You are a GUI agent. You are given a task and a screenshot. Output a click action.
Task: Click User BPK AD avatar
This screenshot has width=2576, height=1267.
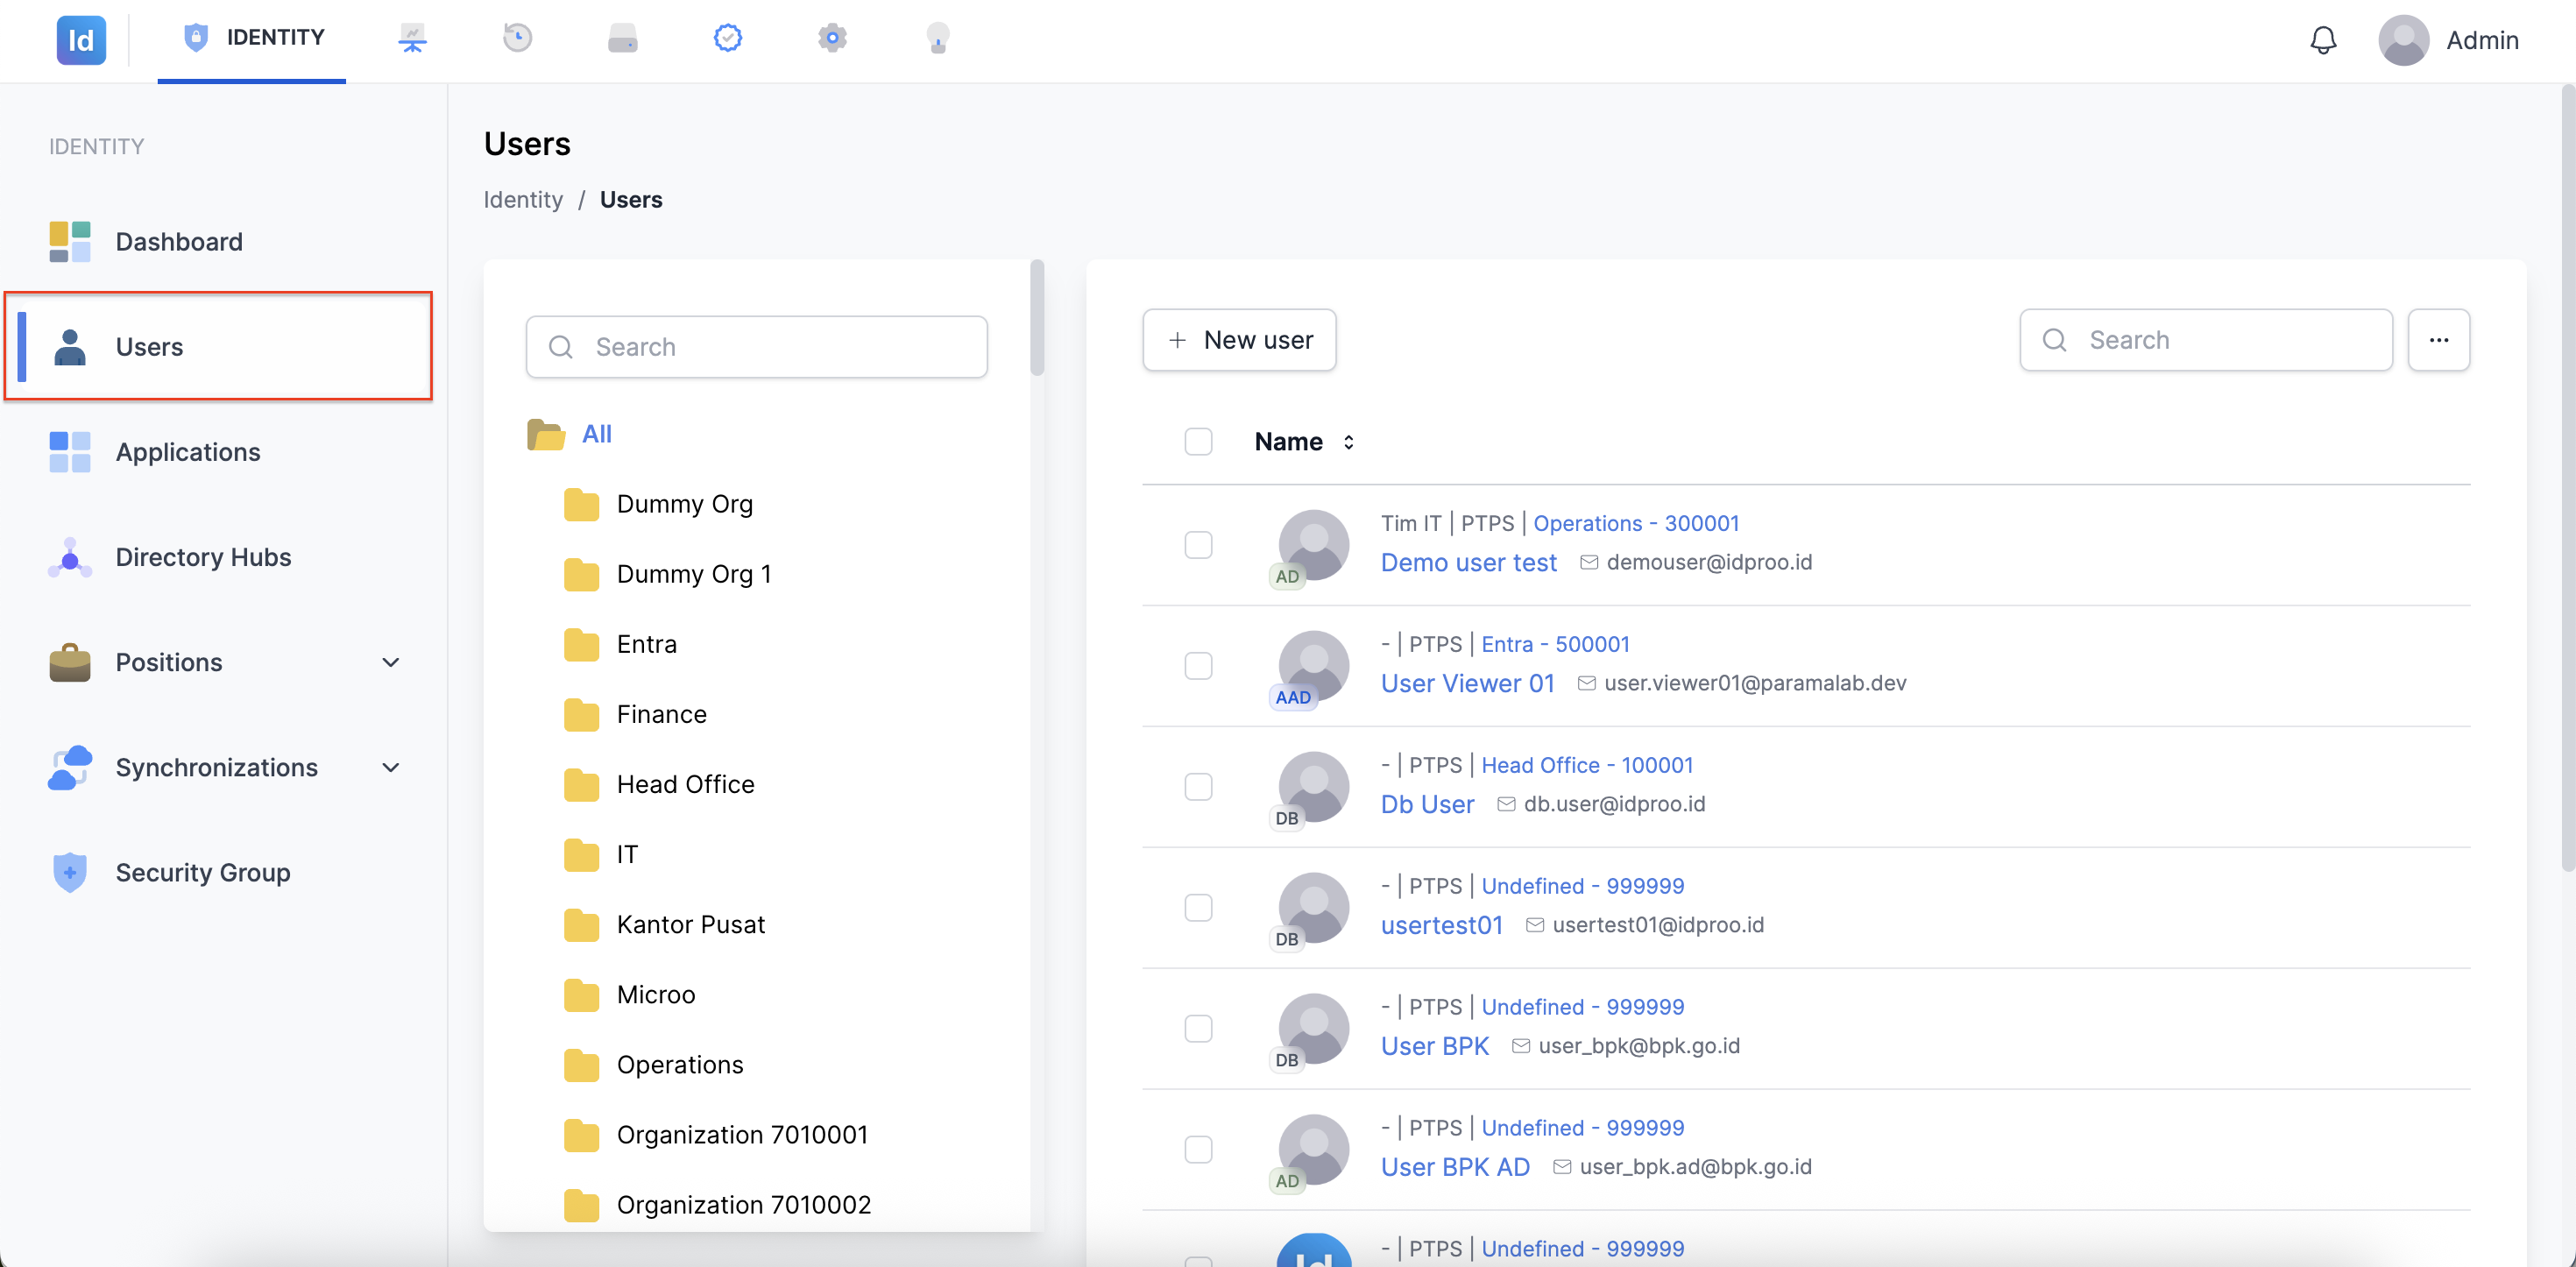coord(1313,1150)
